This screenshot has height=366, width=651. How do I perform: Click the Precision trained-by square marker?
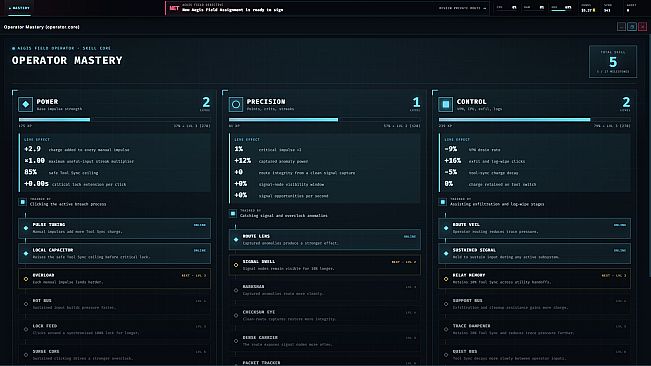coord(233,214)
